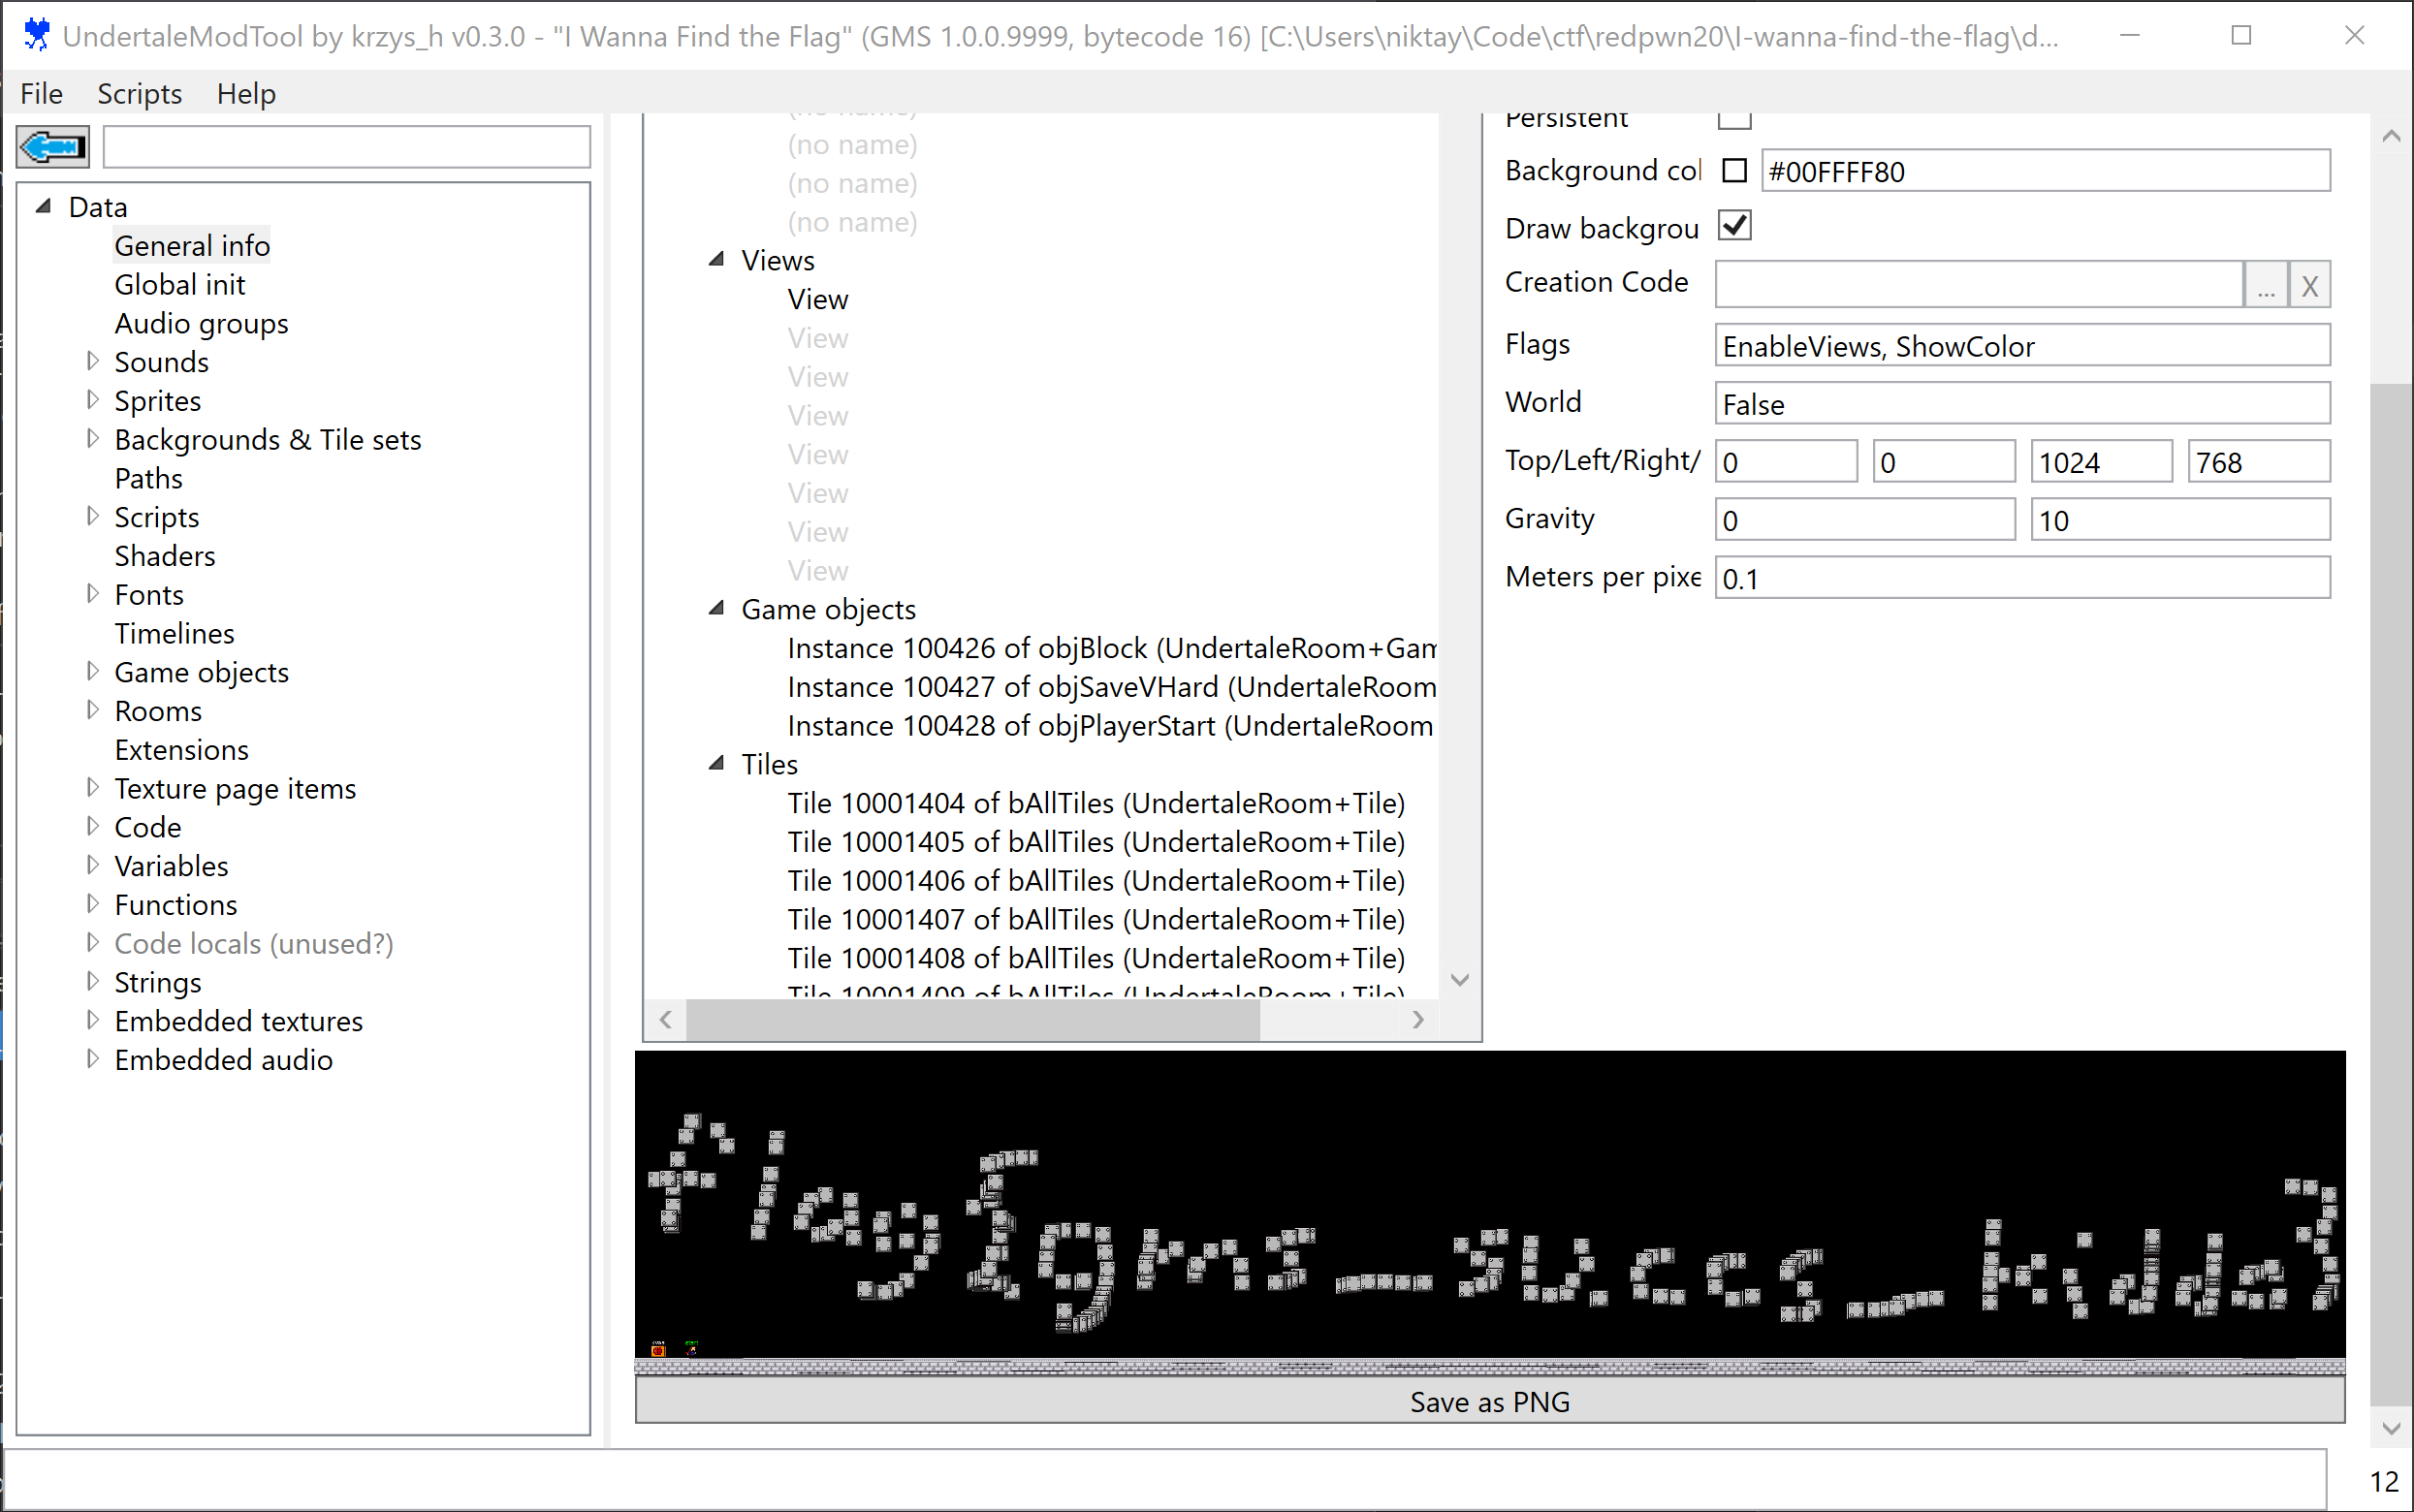
Task: Expand the Sprites tree node
Action: (92, 400)
